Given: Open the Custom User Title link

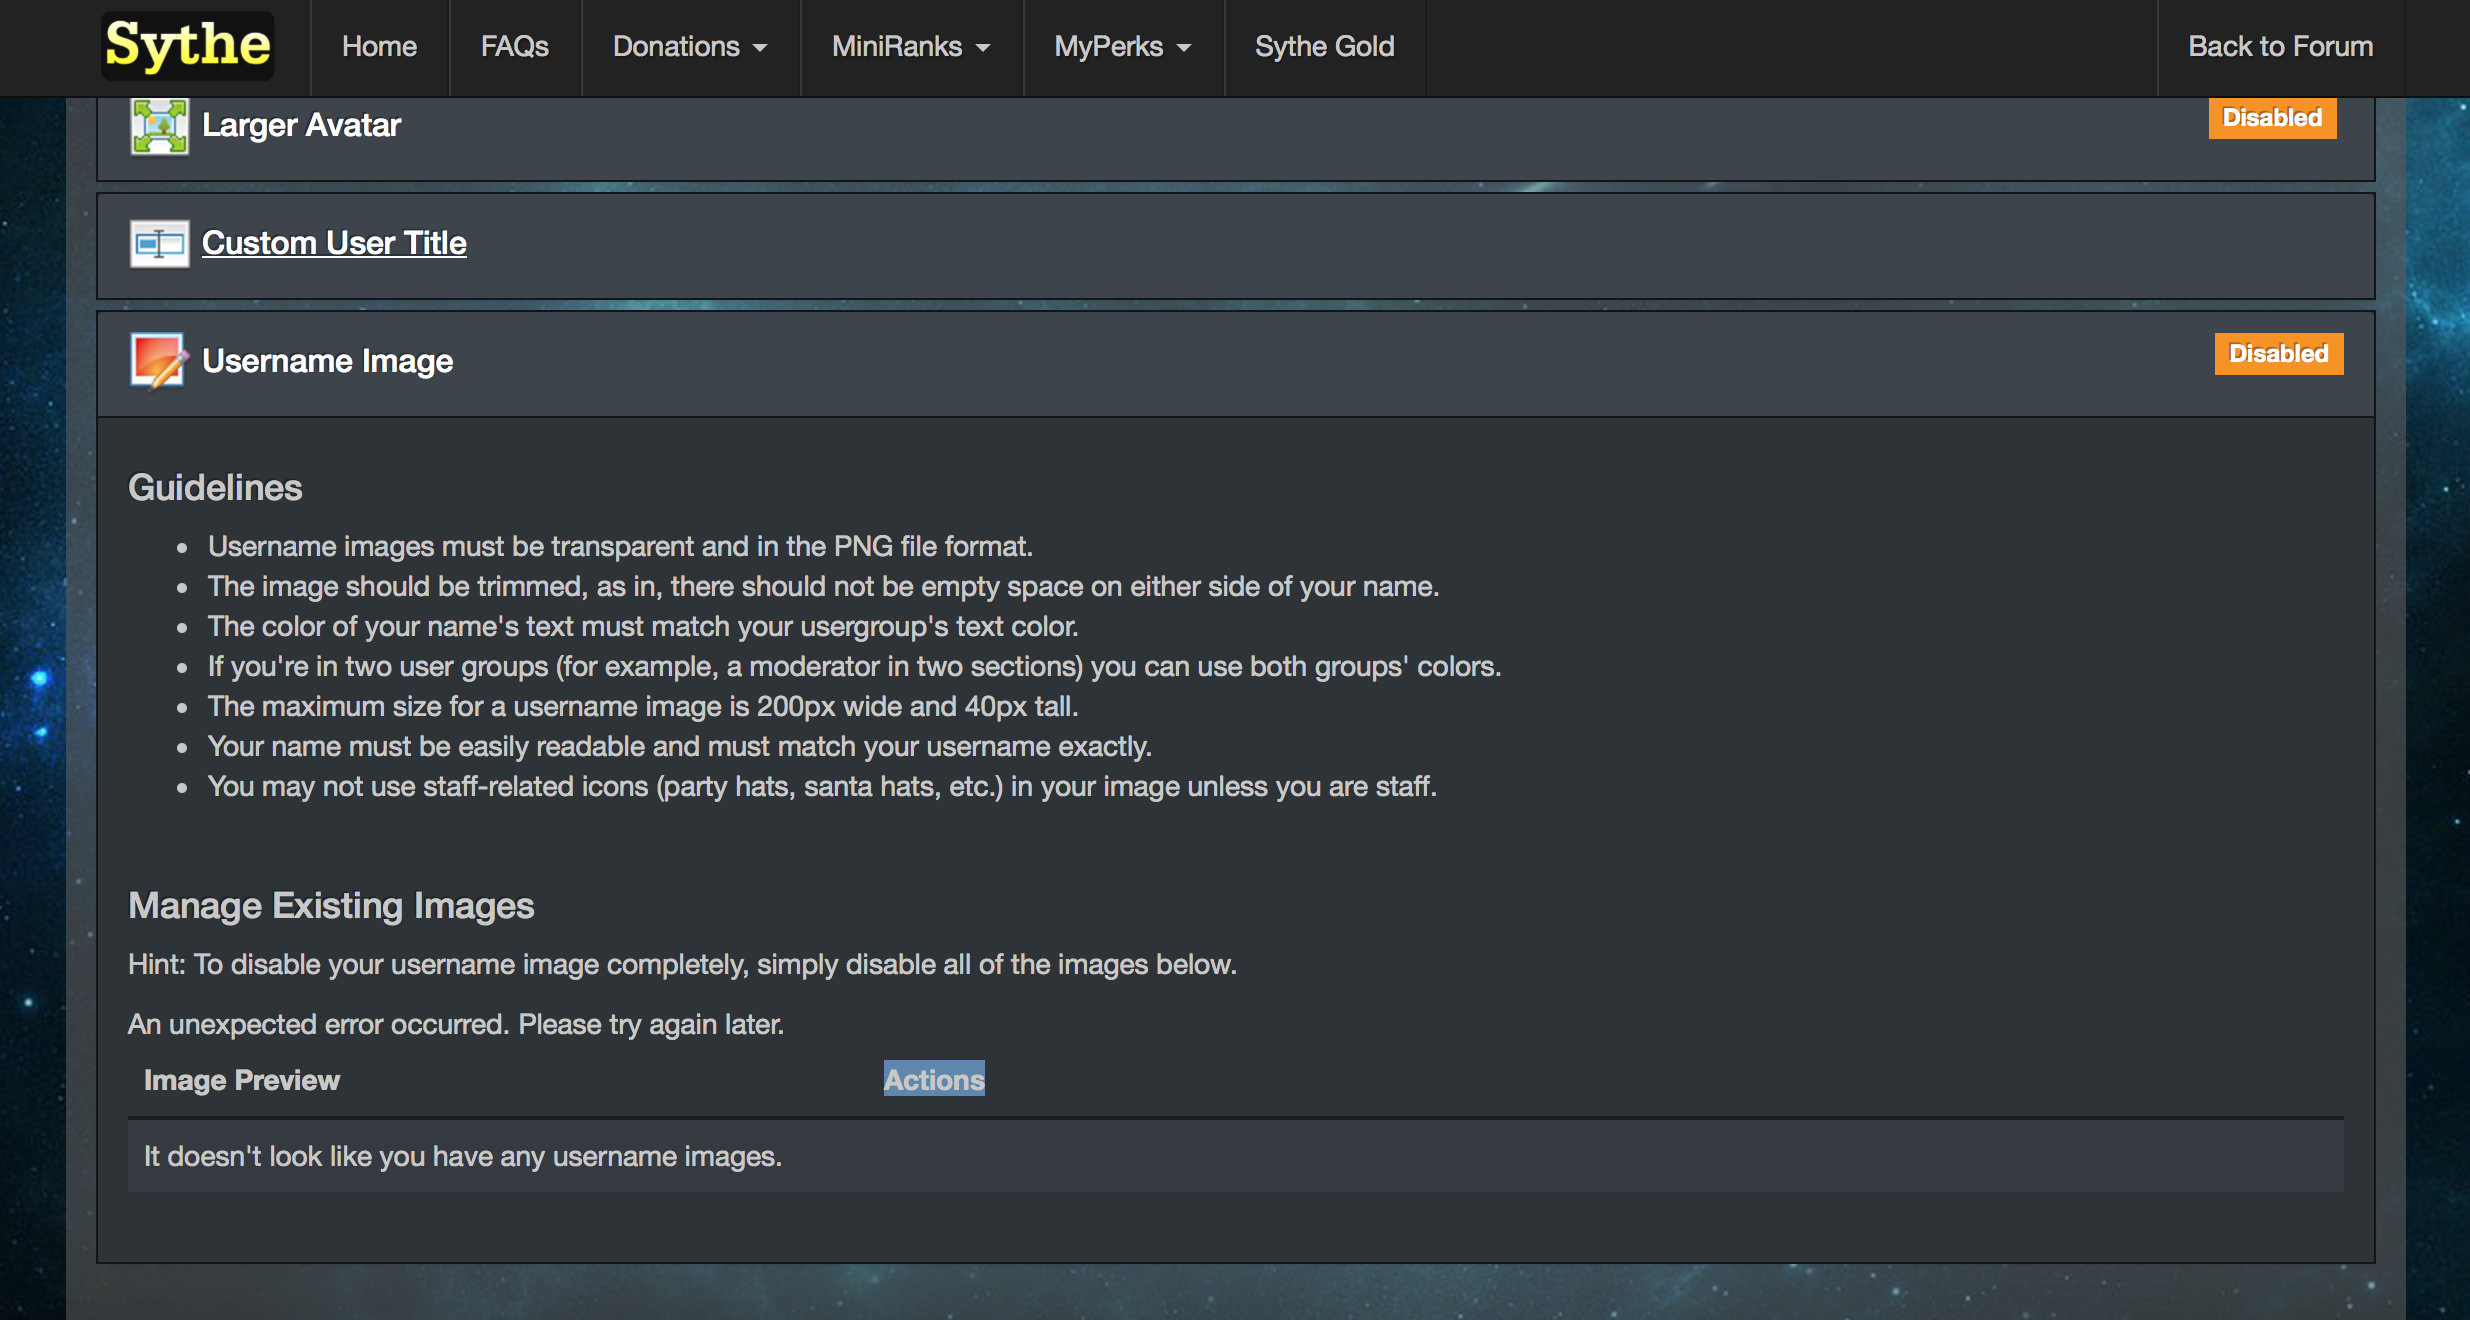Looking at the screenshot, I should click(334, 243).
